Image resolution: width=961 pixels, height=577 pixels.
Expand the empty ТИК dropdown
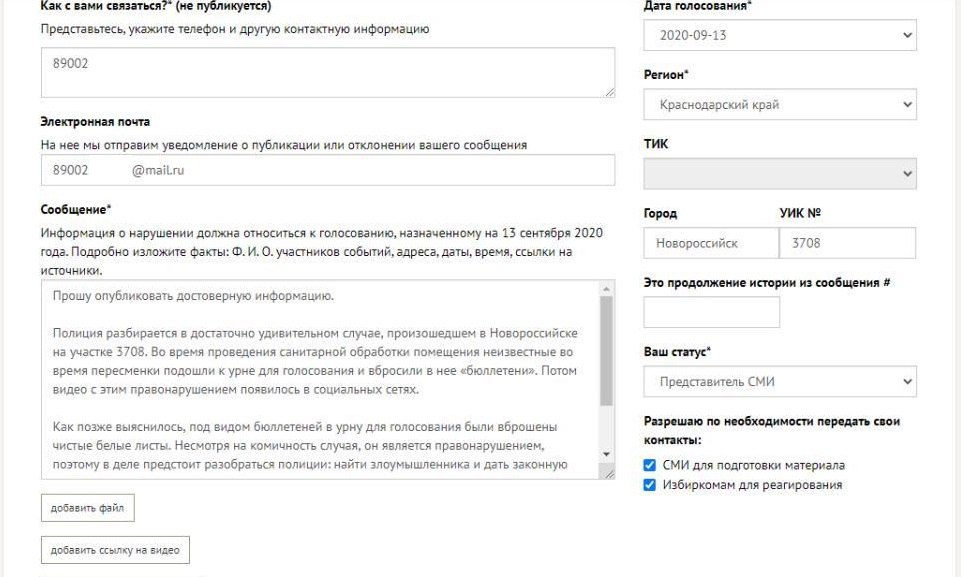[780, 174]
